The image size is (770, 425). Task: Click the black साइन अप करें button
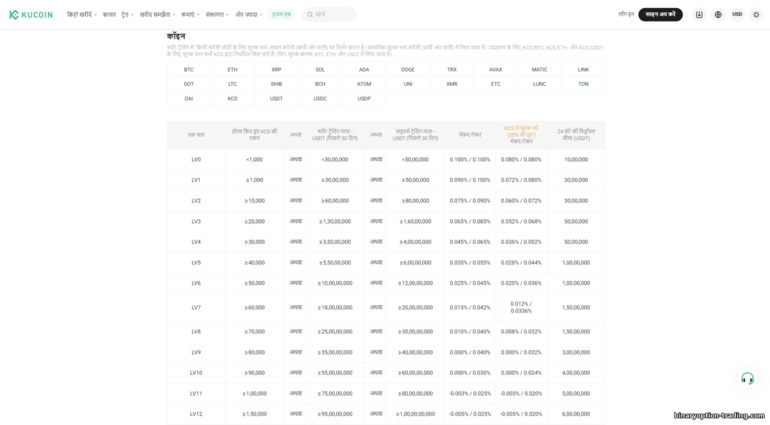660,15
